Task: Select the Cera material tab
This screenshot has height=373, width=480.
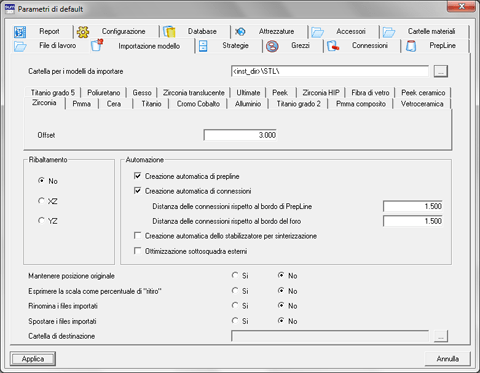Action: point(114,104)
